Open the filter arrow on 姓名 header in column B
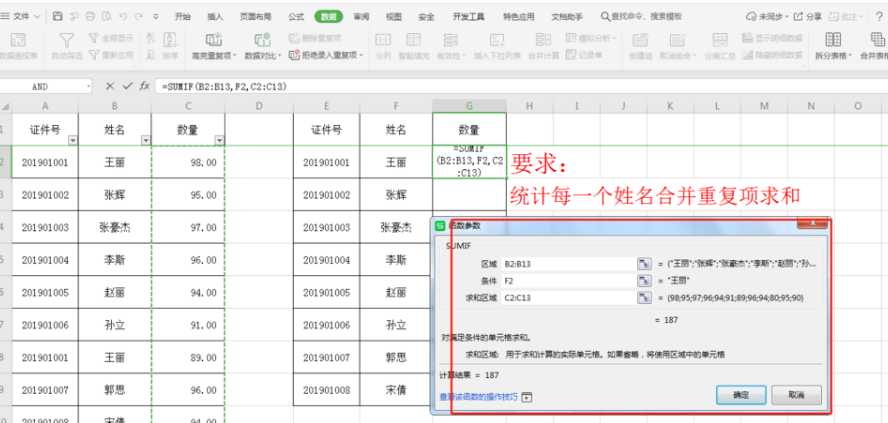The height and width of the screenshot is (423, 888). [146, 140]
